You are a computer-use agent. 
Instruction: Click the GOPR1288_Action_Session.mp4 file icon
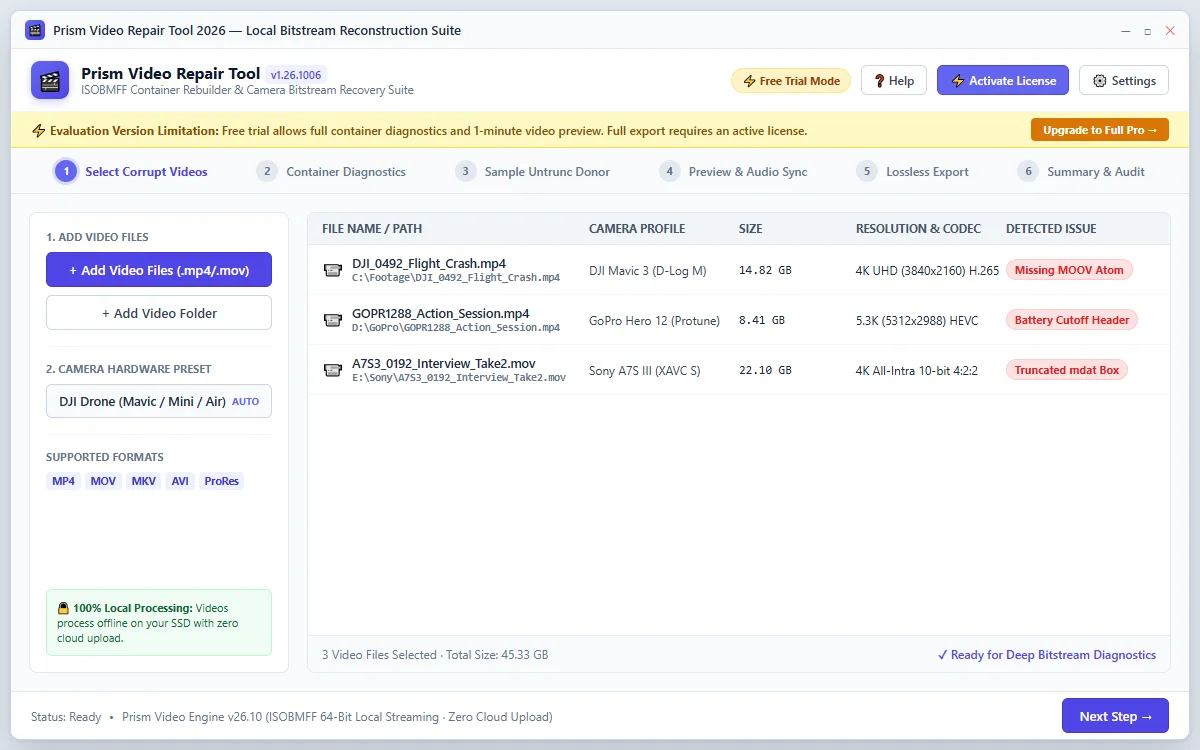click(333, 320)
